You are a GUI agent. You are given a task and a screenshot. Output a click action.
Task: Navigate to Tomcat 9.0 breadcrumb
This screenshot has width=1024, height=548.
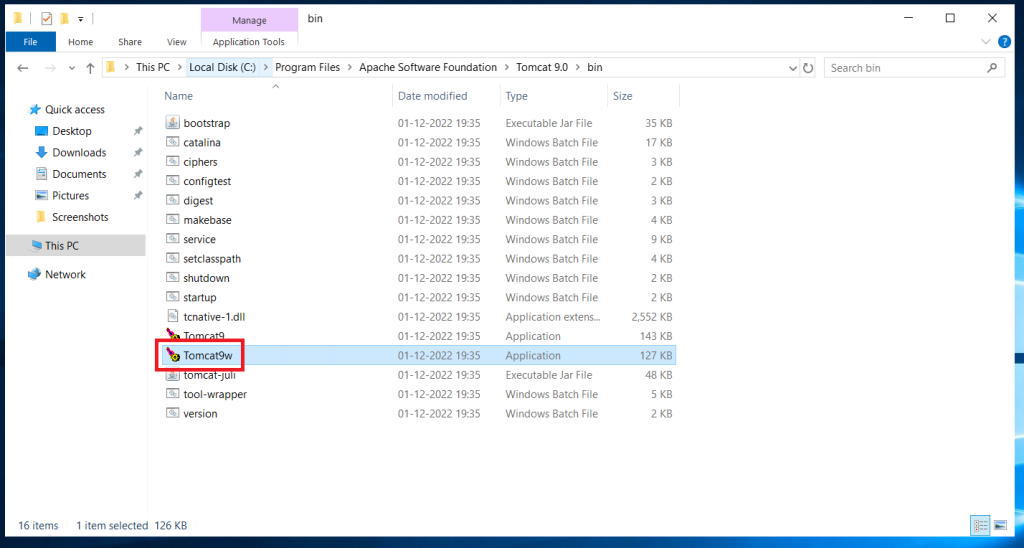[542, 67]
